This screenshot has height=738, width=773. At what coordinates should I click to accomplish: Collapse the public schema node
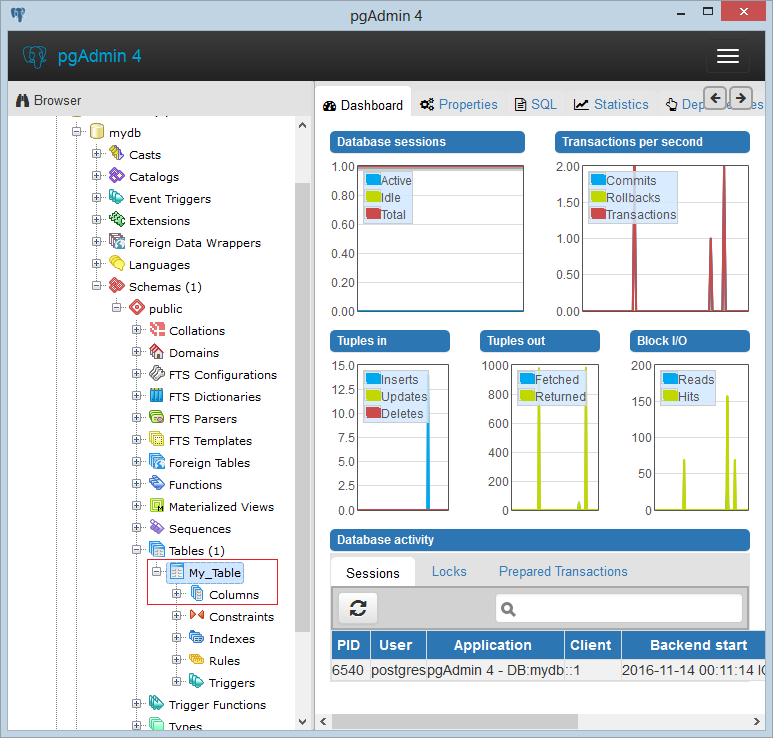[x=117, y=308]
